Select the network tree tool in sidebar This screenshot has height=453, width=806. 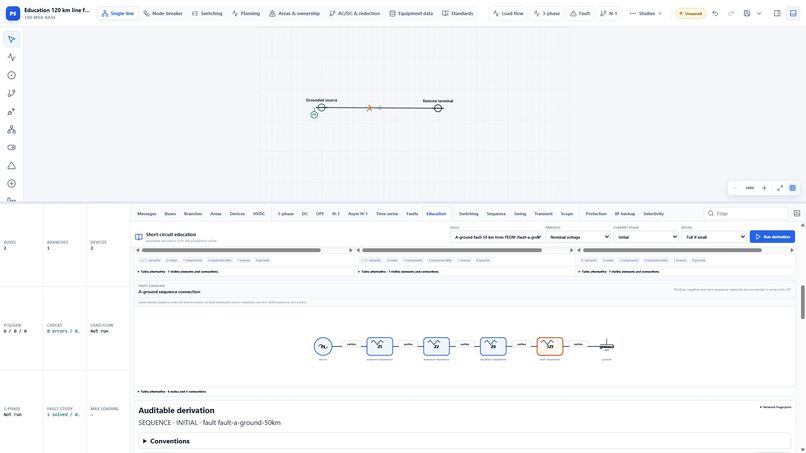11,130
